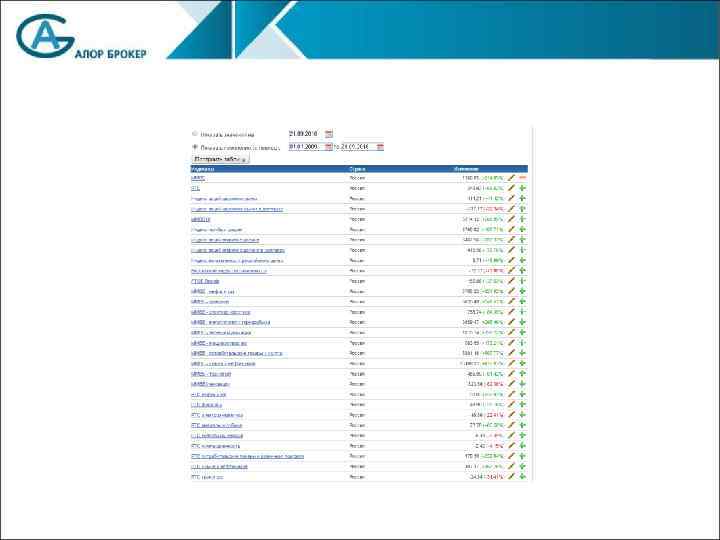The image size is (720, 540).
Task: Click the green plus in FTSE Russia row
Action: (523, 281)
